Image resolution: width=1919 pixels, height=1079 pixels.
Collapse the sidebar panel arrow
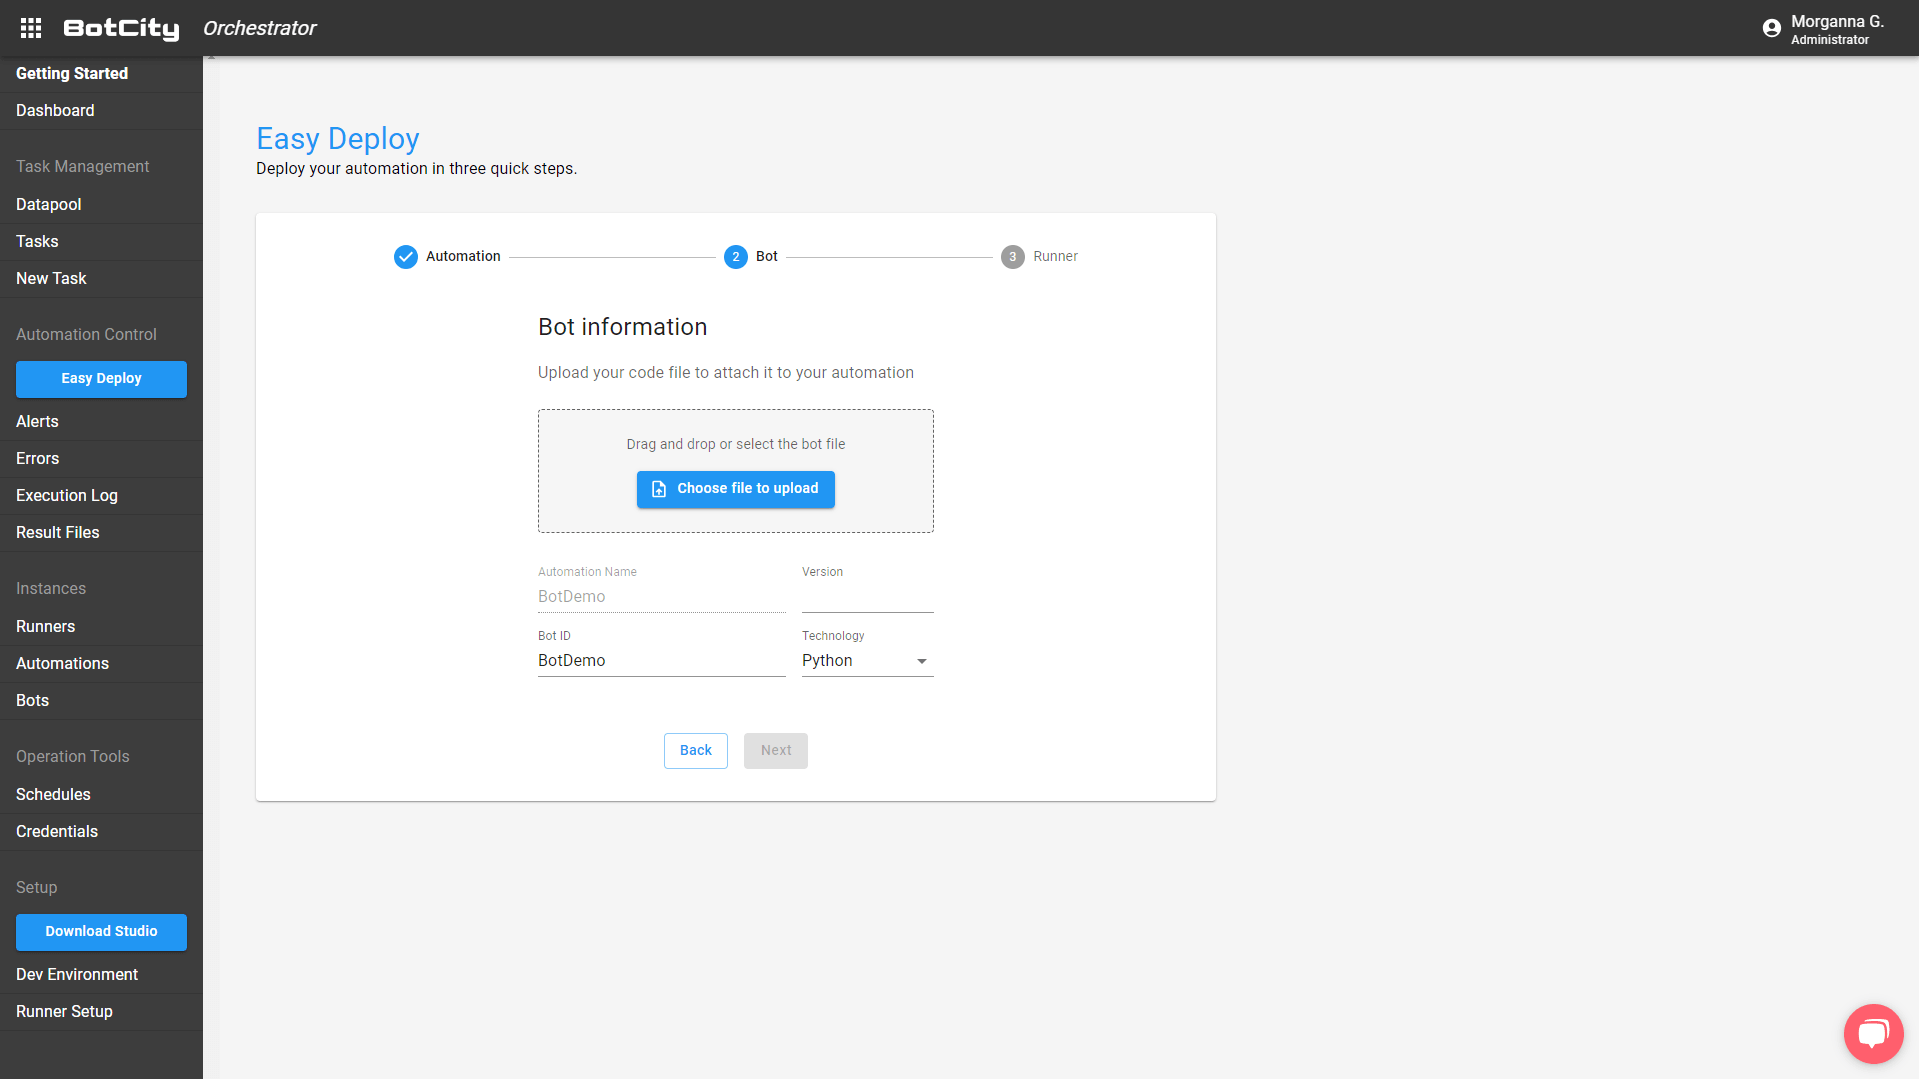(210, 58)
